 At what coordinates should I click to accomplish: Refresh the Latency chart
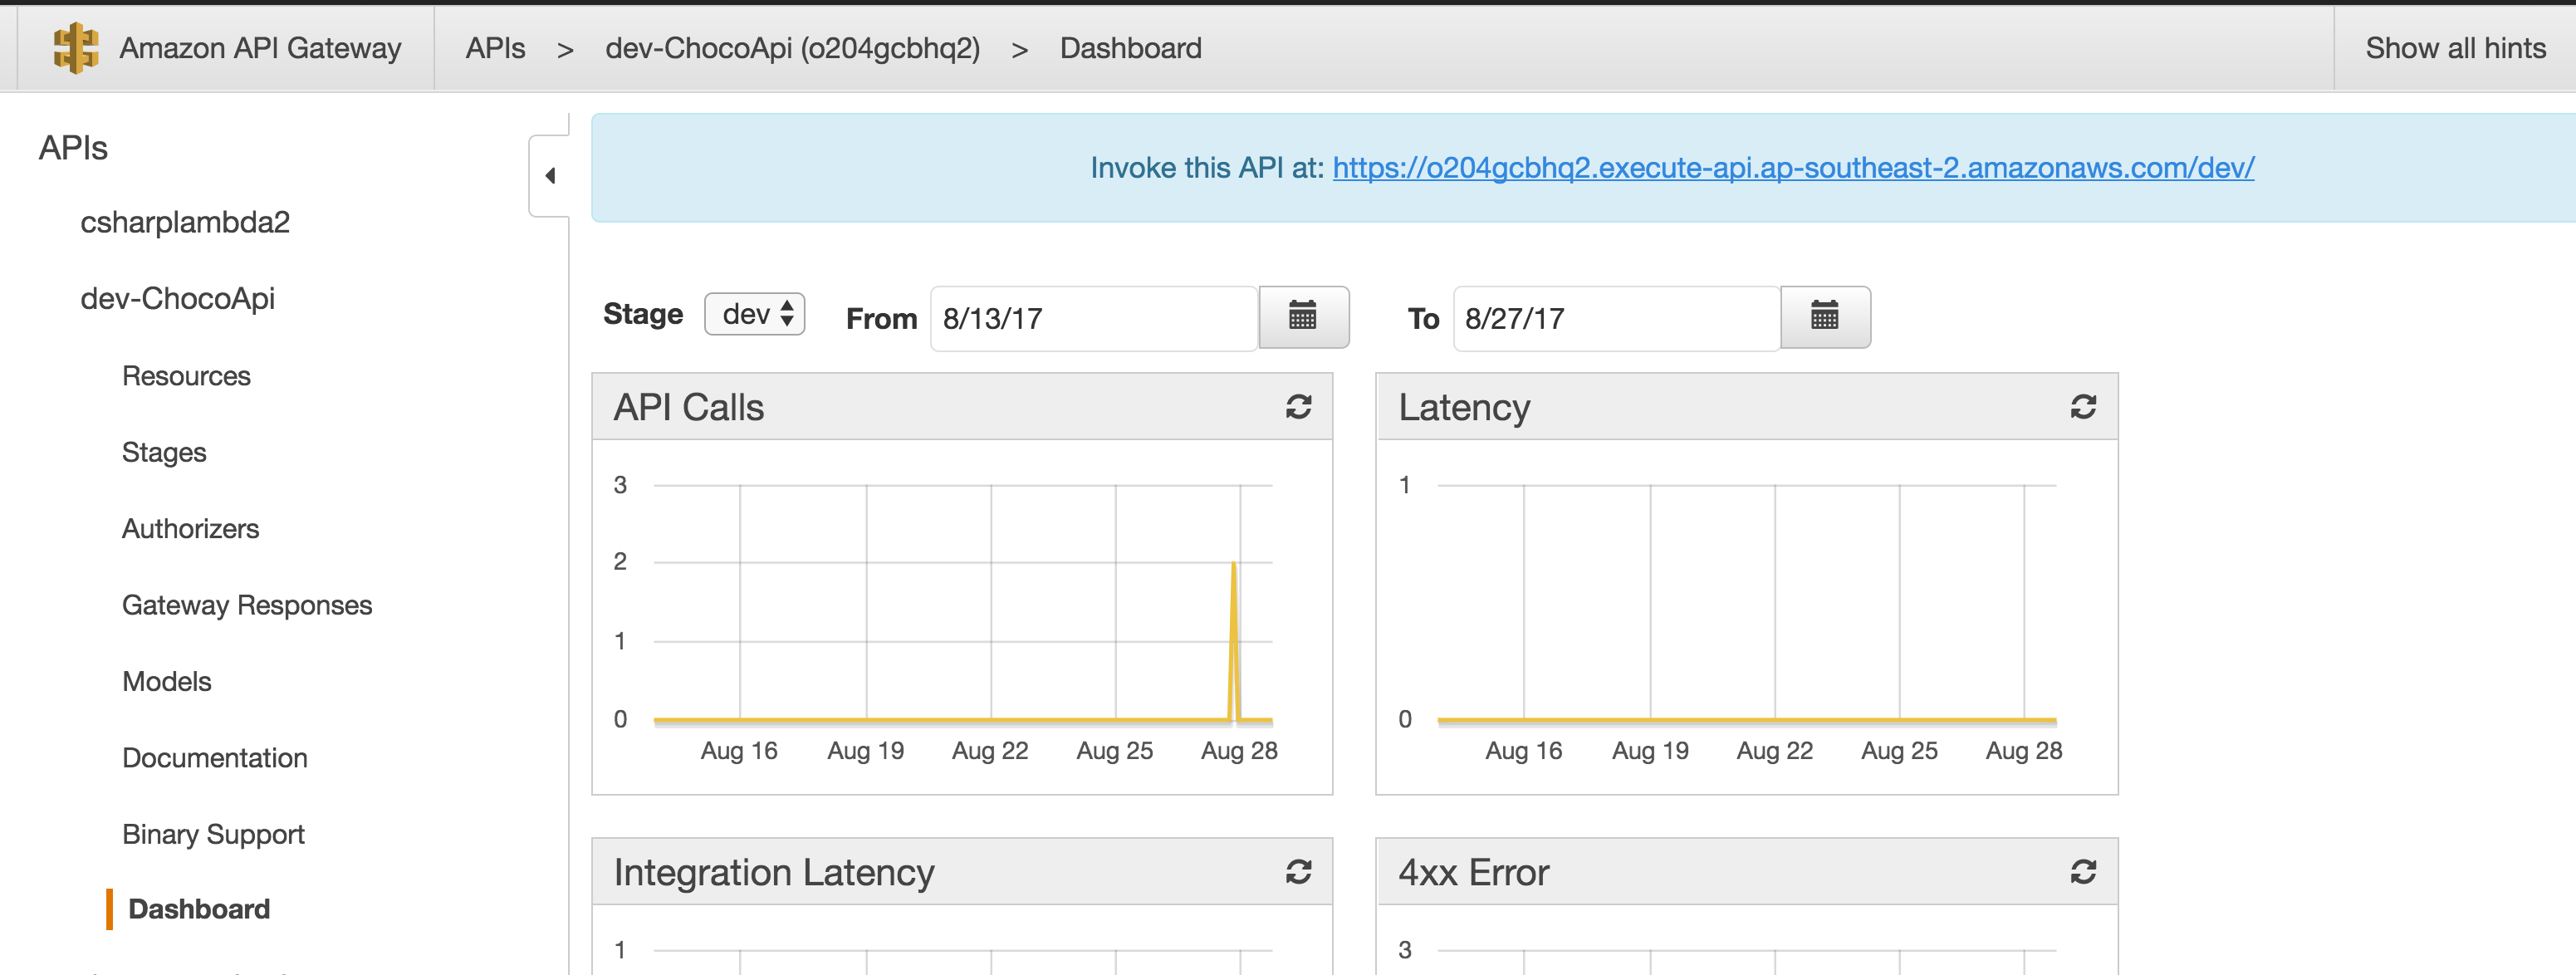tap(2083, 407)
